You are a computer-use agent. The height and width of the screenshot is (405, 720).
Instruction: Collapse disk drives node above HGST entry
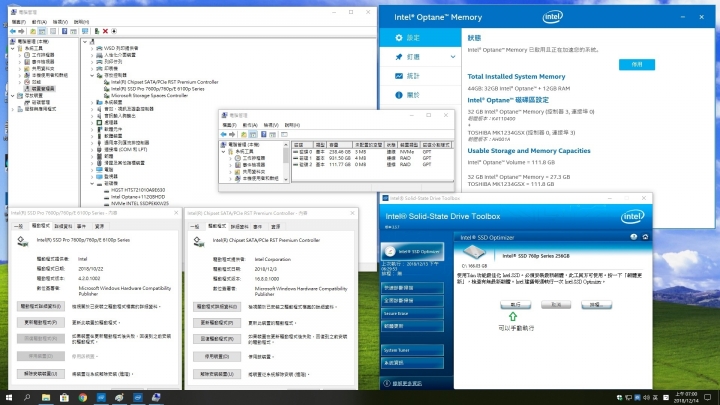92,183
